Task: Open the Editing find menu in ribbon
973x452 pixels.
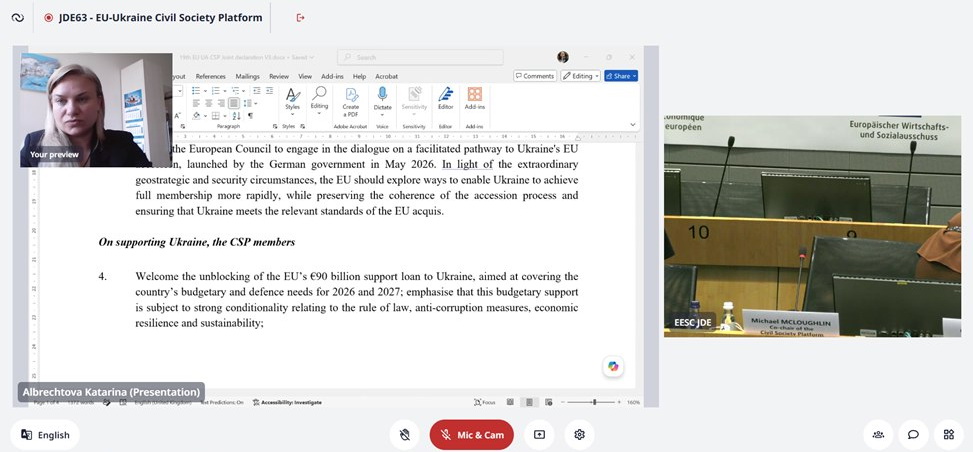Action: (x=320, y=99)
